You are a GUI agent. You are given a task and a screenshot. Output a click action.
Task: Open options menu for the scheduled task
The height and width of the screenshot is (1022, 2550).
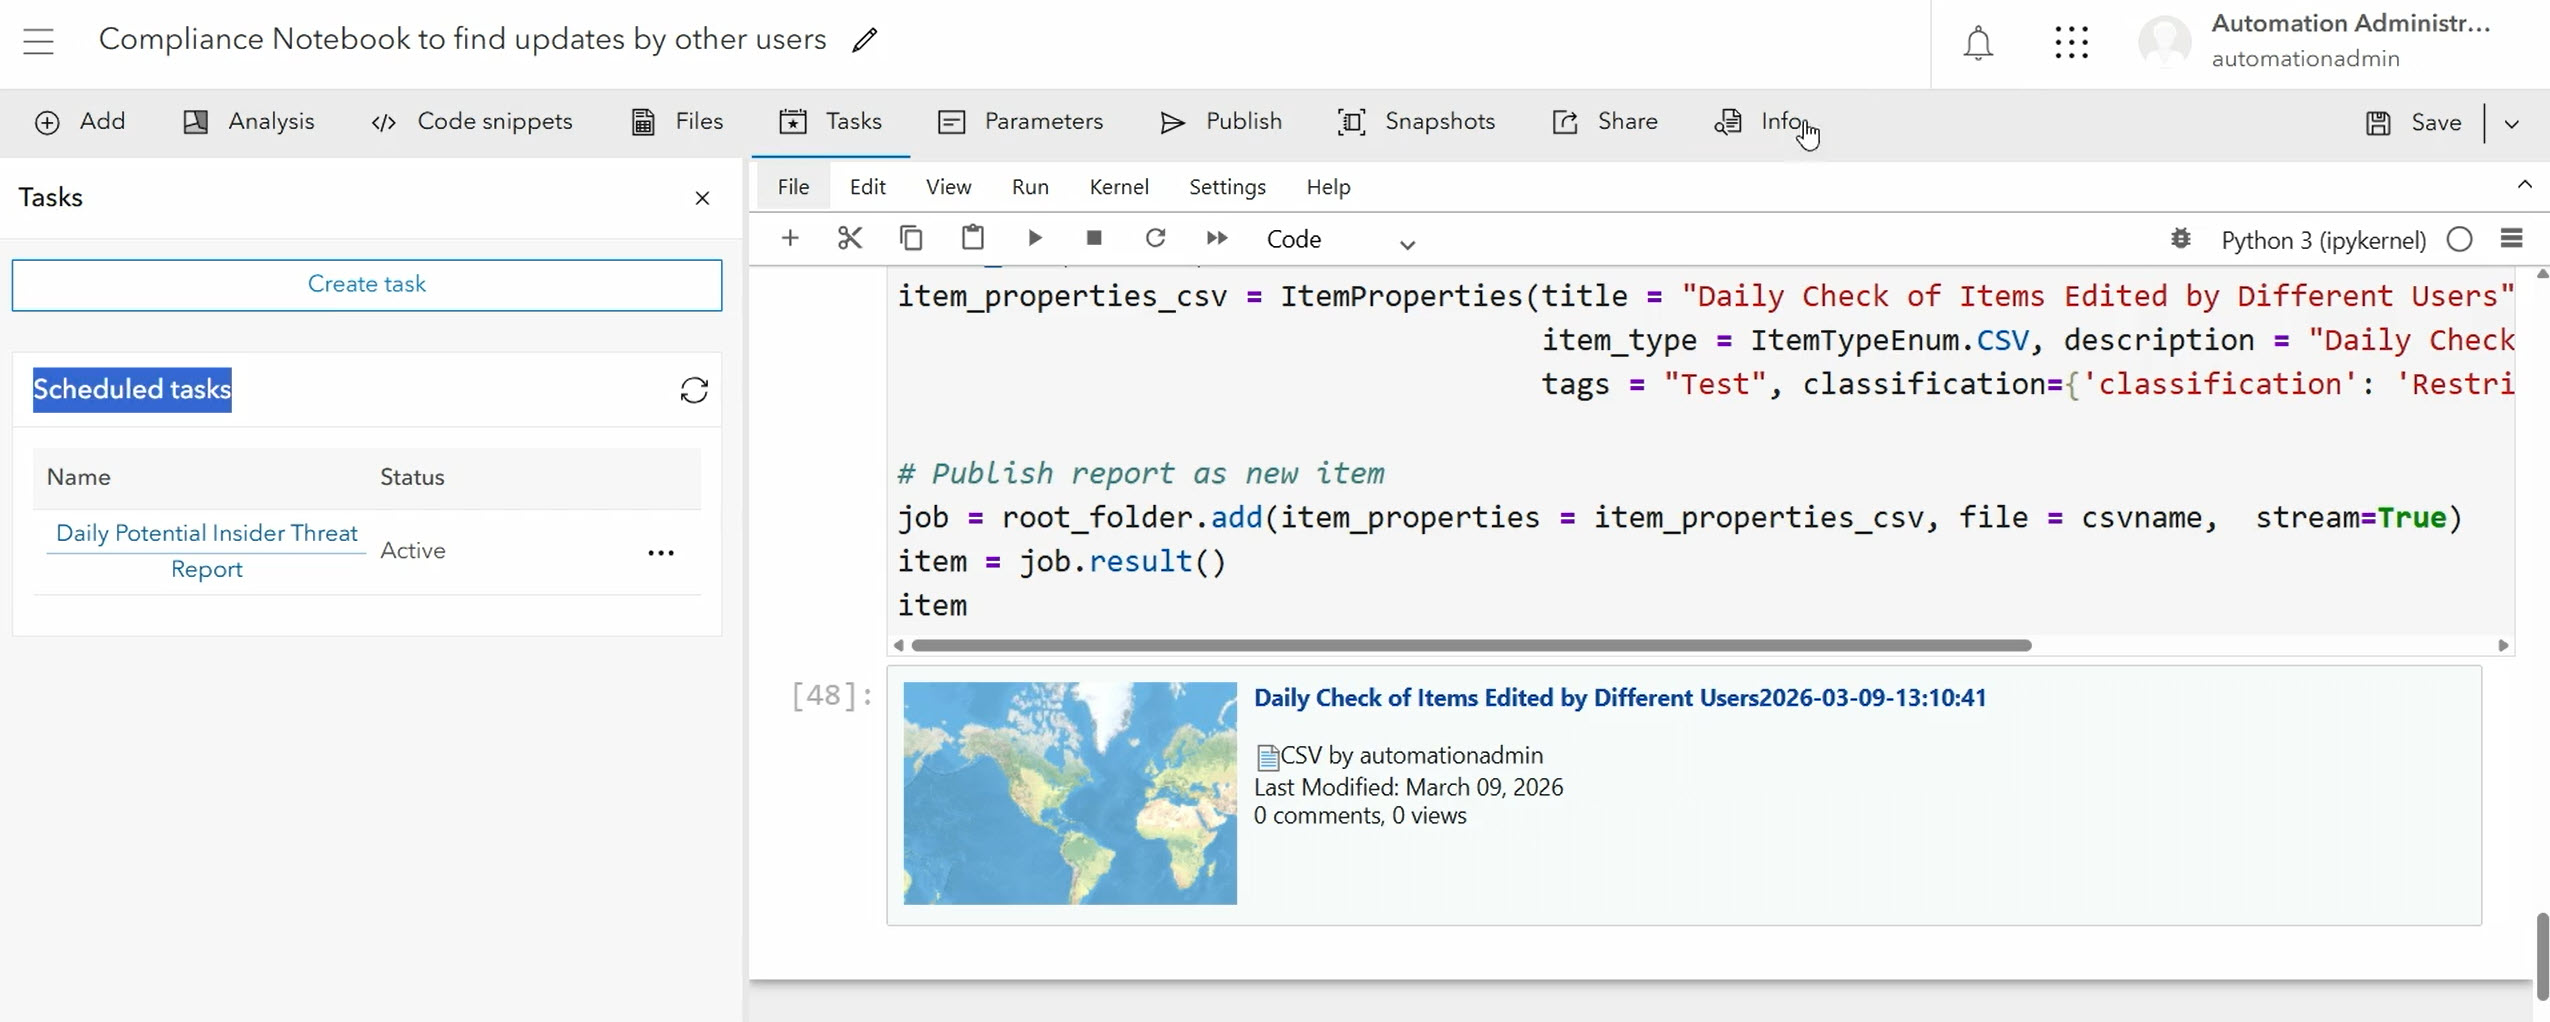pyautogui.click(x=661, y=553)
